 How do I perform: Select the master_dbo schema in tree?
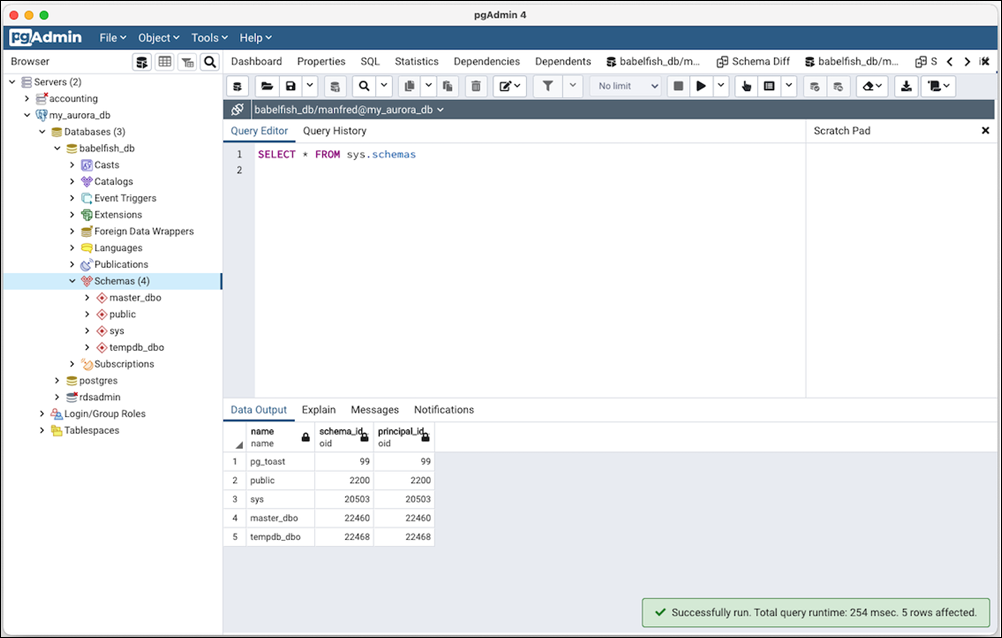click(135, 298)
